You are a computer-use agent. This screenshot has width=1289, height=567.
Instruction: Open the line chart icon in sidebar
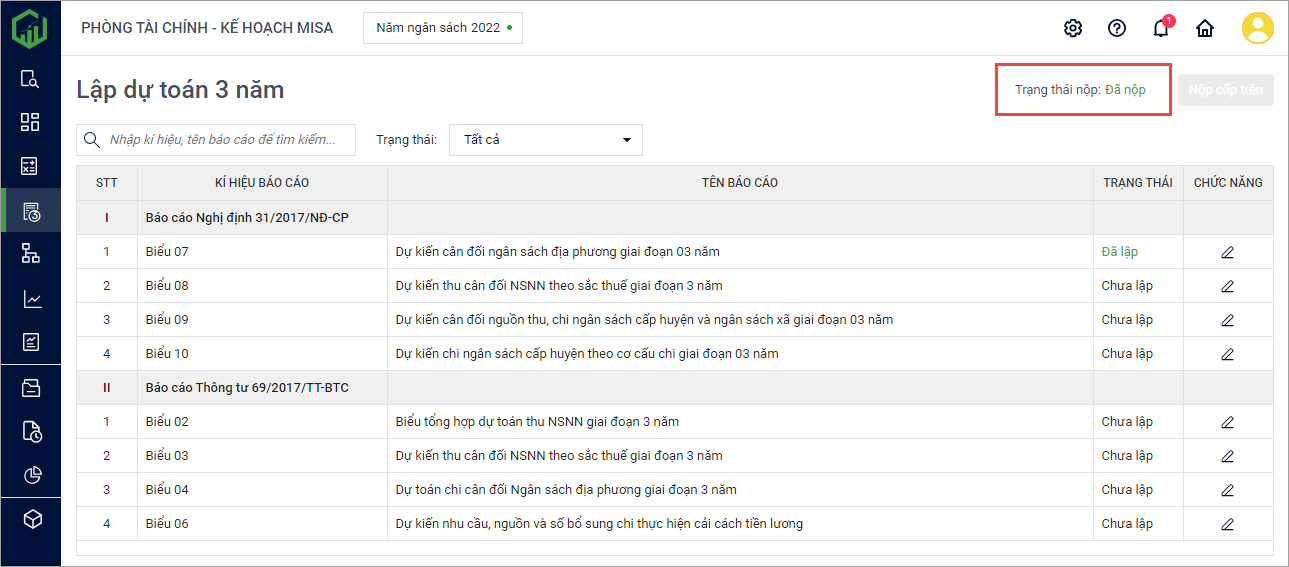[x=30, y=299]
